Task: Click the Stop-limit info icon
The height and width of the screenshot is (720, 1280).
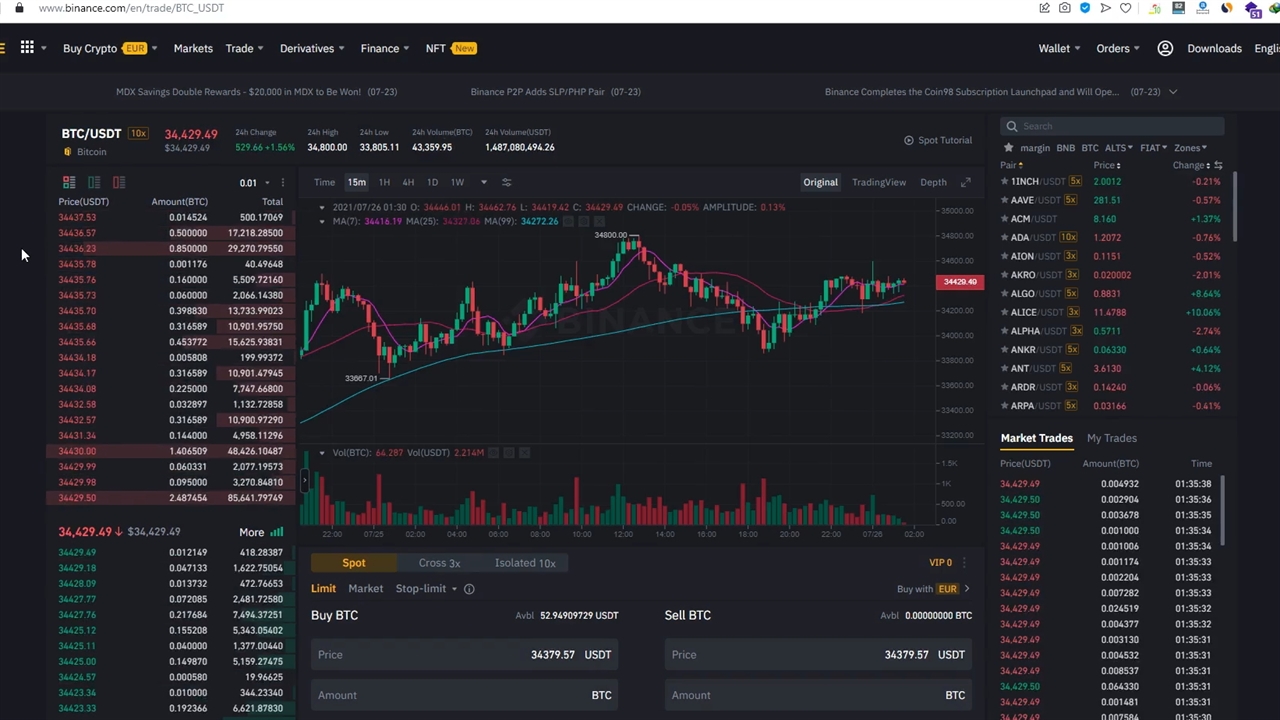Action: [469, 589]
